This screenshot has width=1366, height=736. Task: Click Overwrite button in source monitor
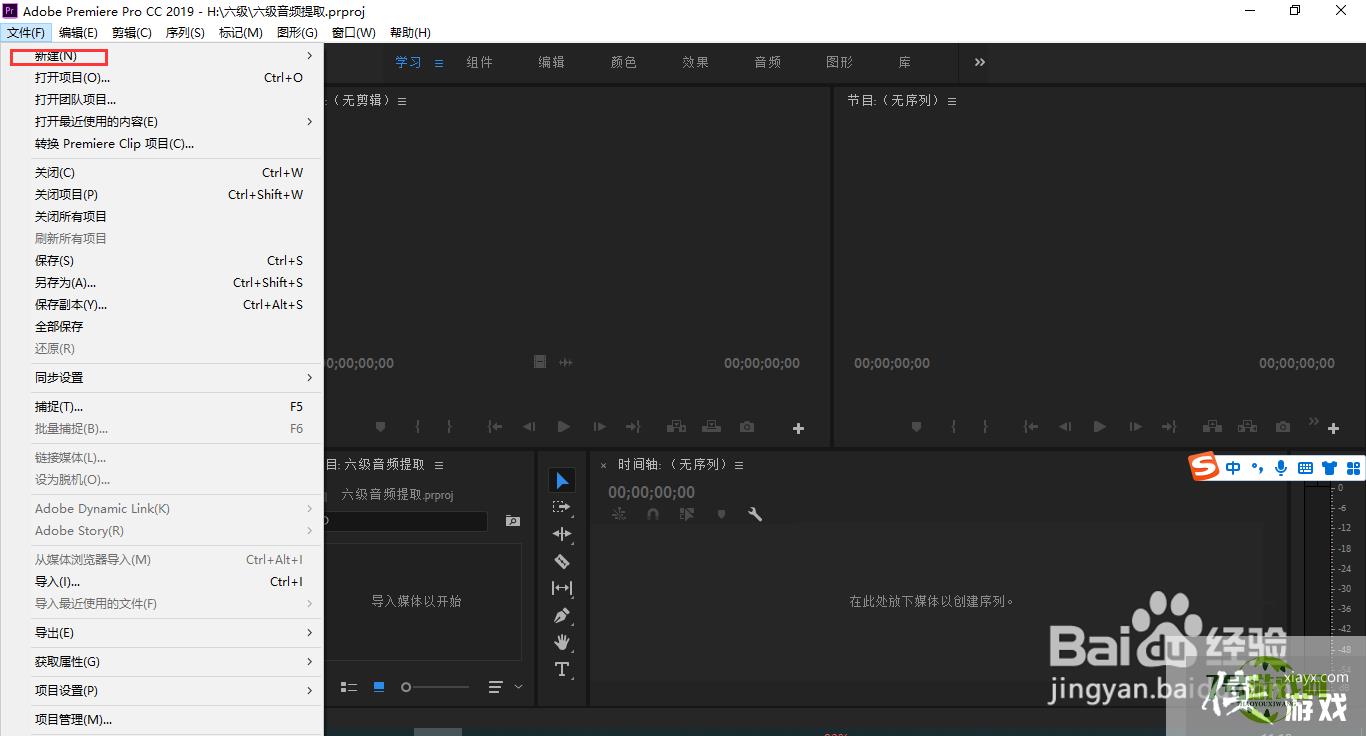click(711, 427)
